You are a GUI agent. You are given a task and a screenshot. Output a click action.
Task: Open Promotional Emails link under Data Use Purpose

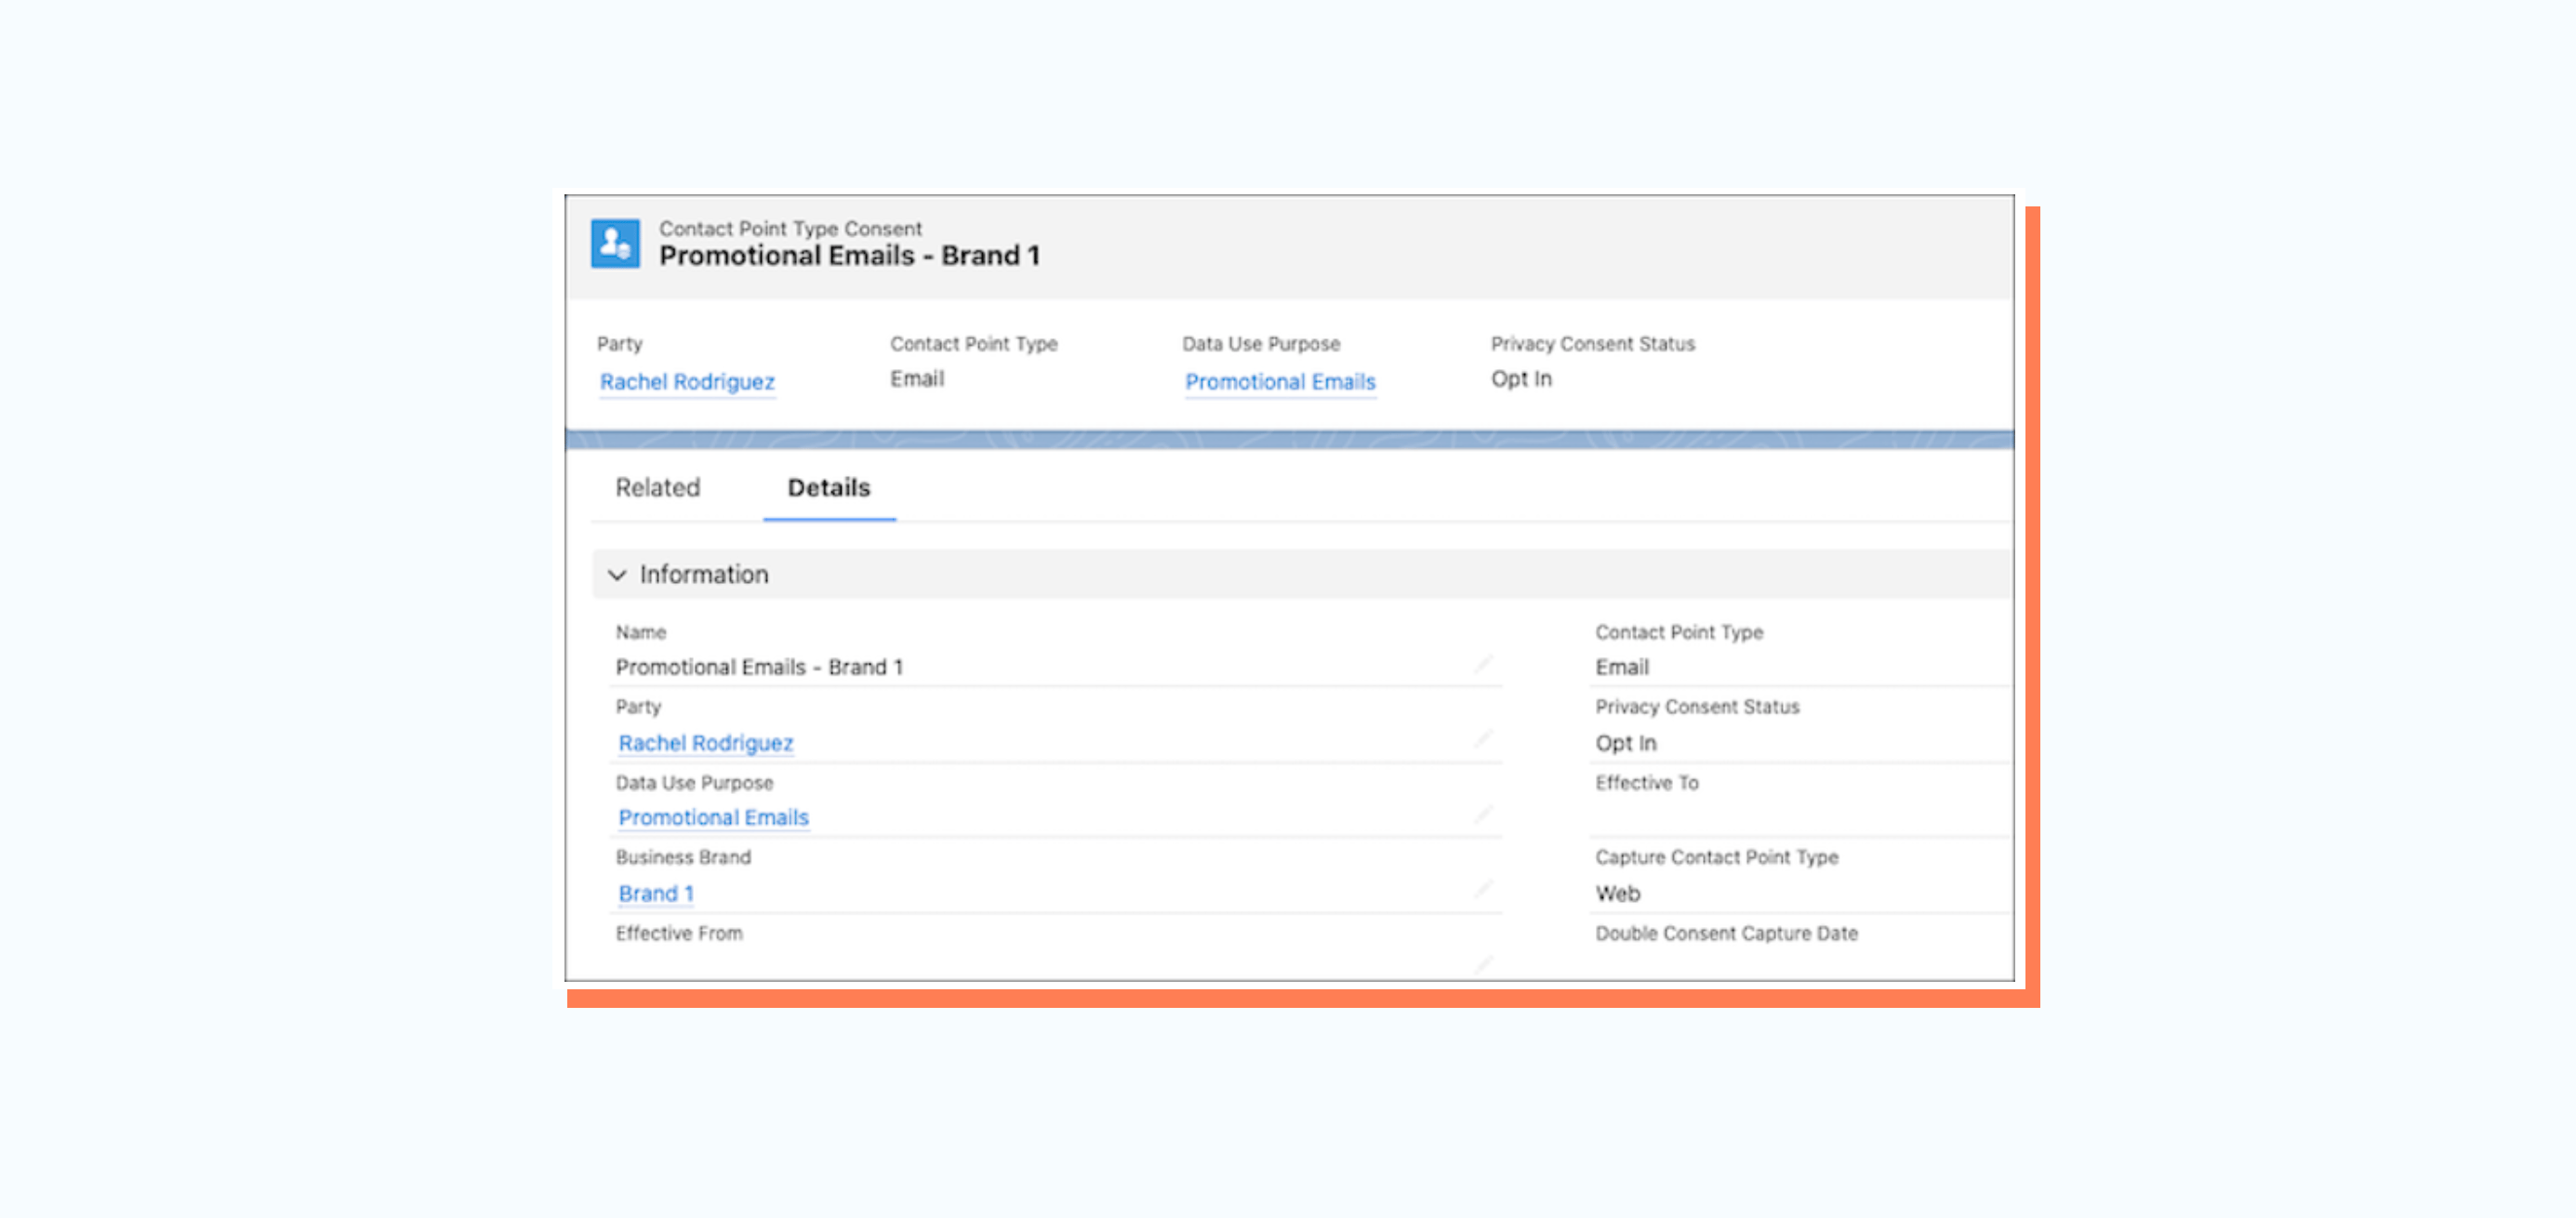point(713,818)
